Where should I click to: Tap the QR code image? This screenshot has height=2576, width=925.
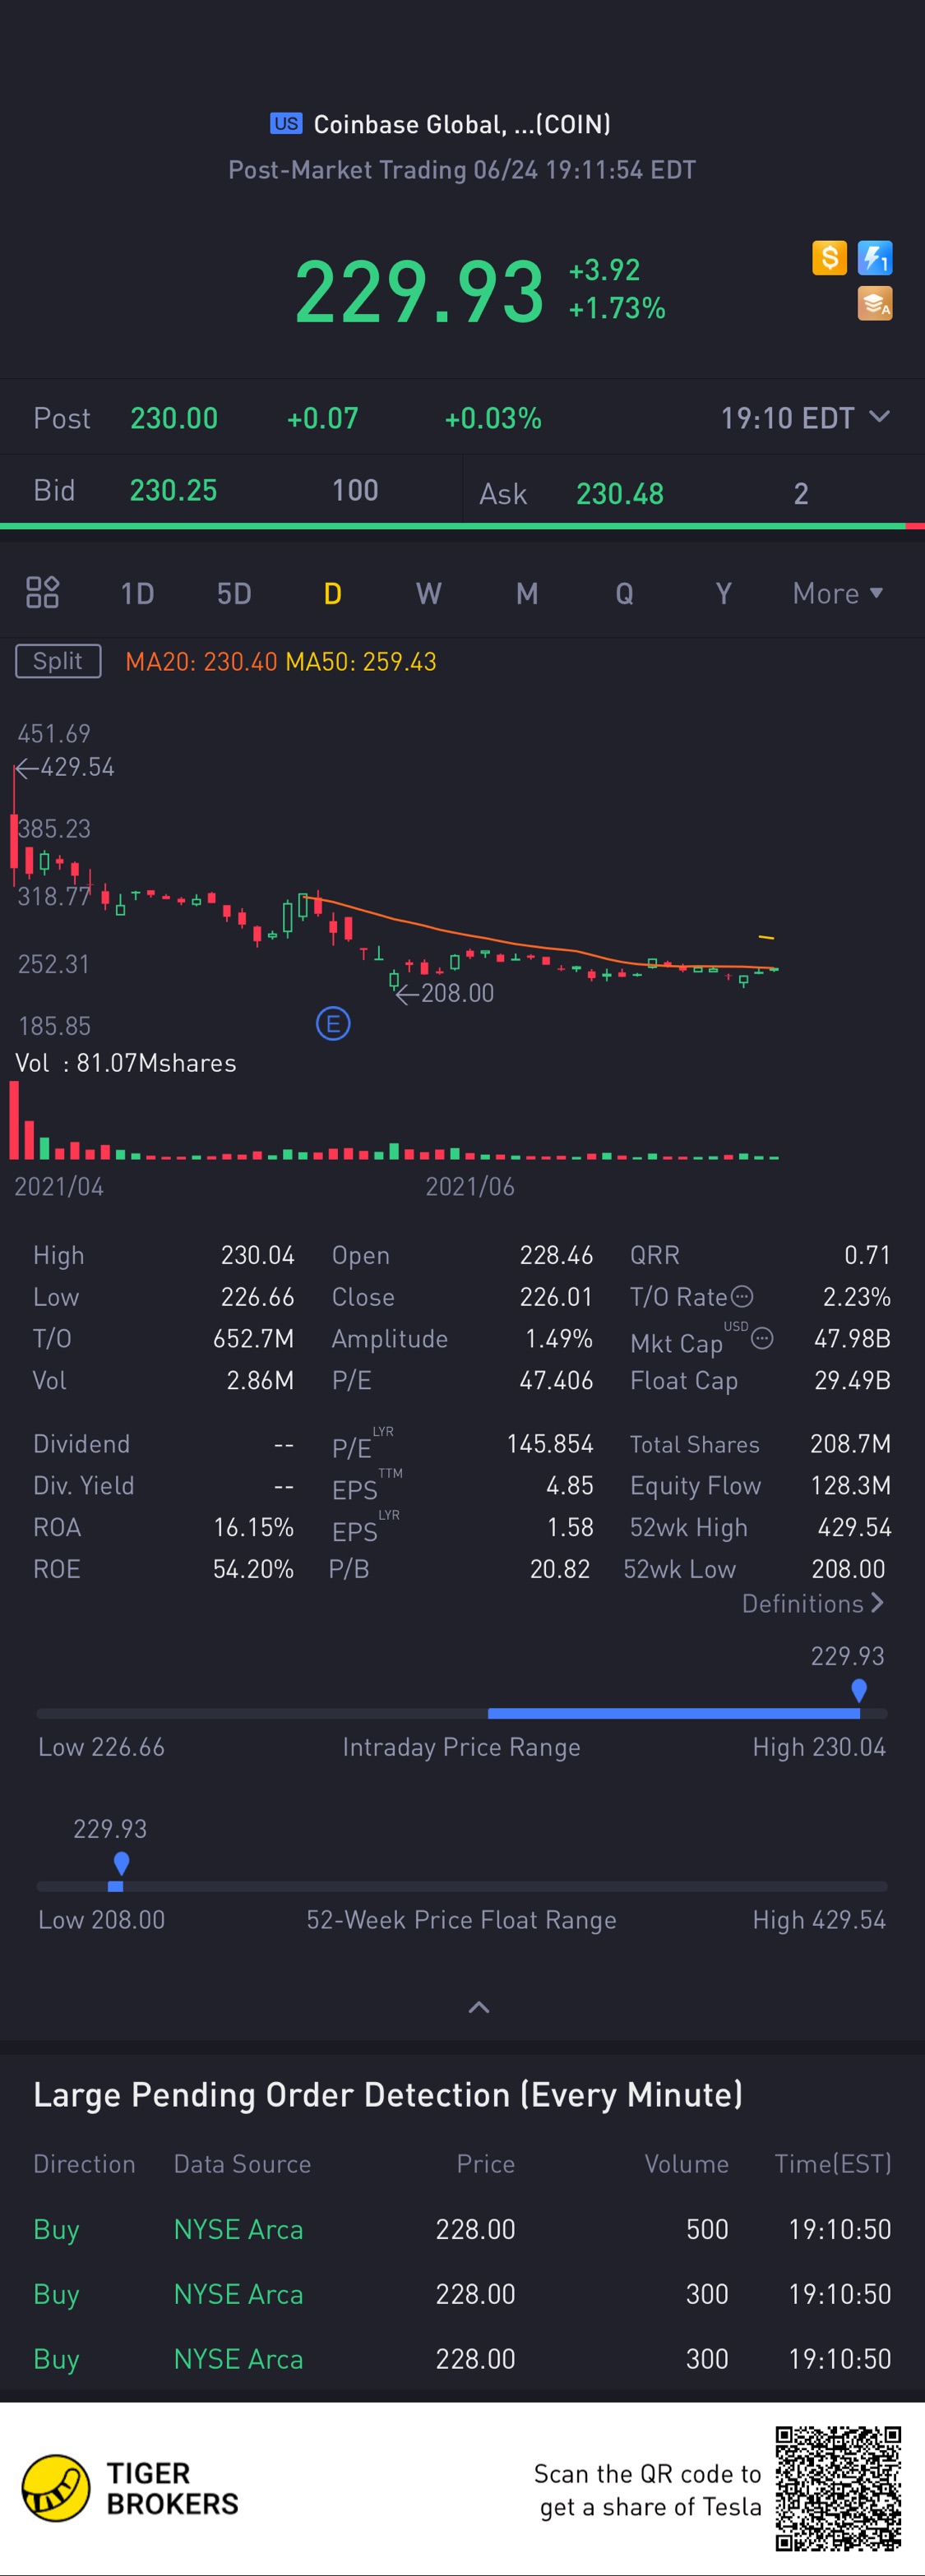click(838, 2488)
